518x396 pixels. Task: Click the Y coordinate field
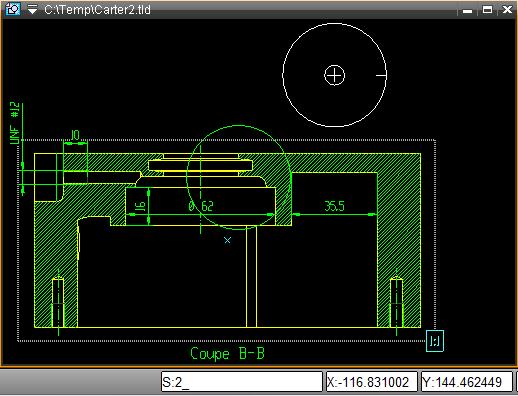click(466, 382)
